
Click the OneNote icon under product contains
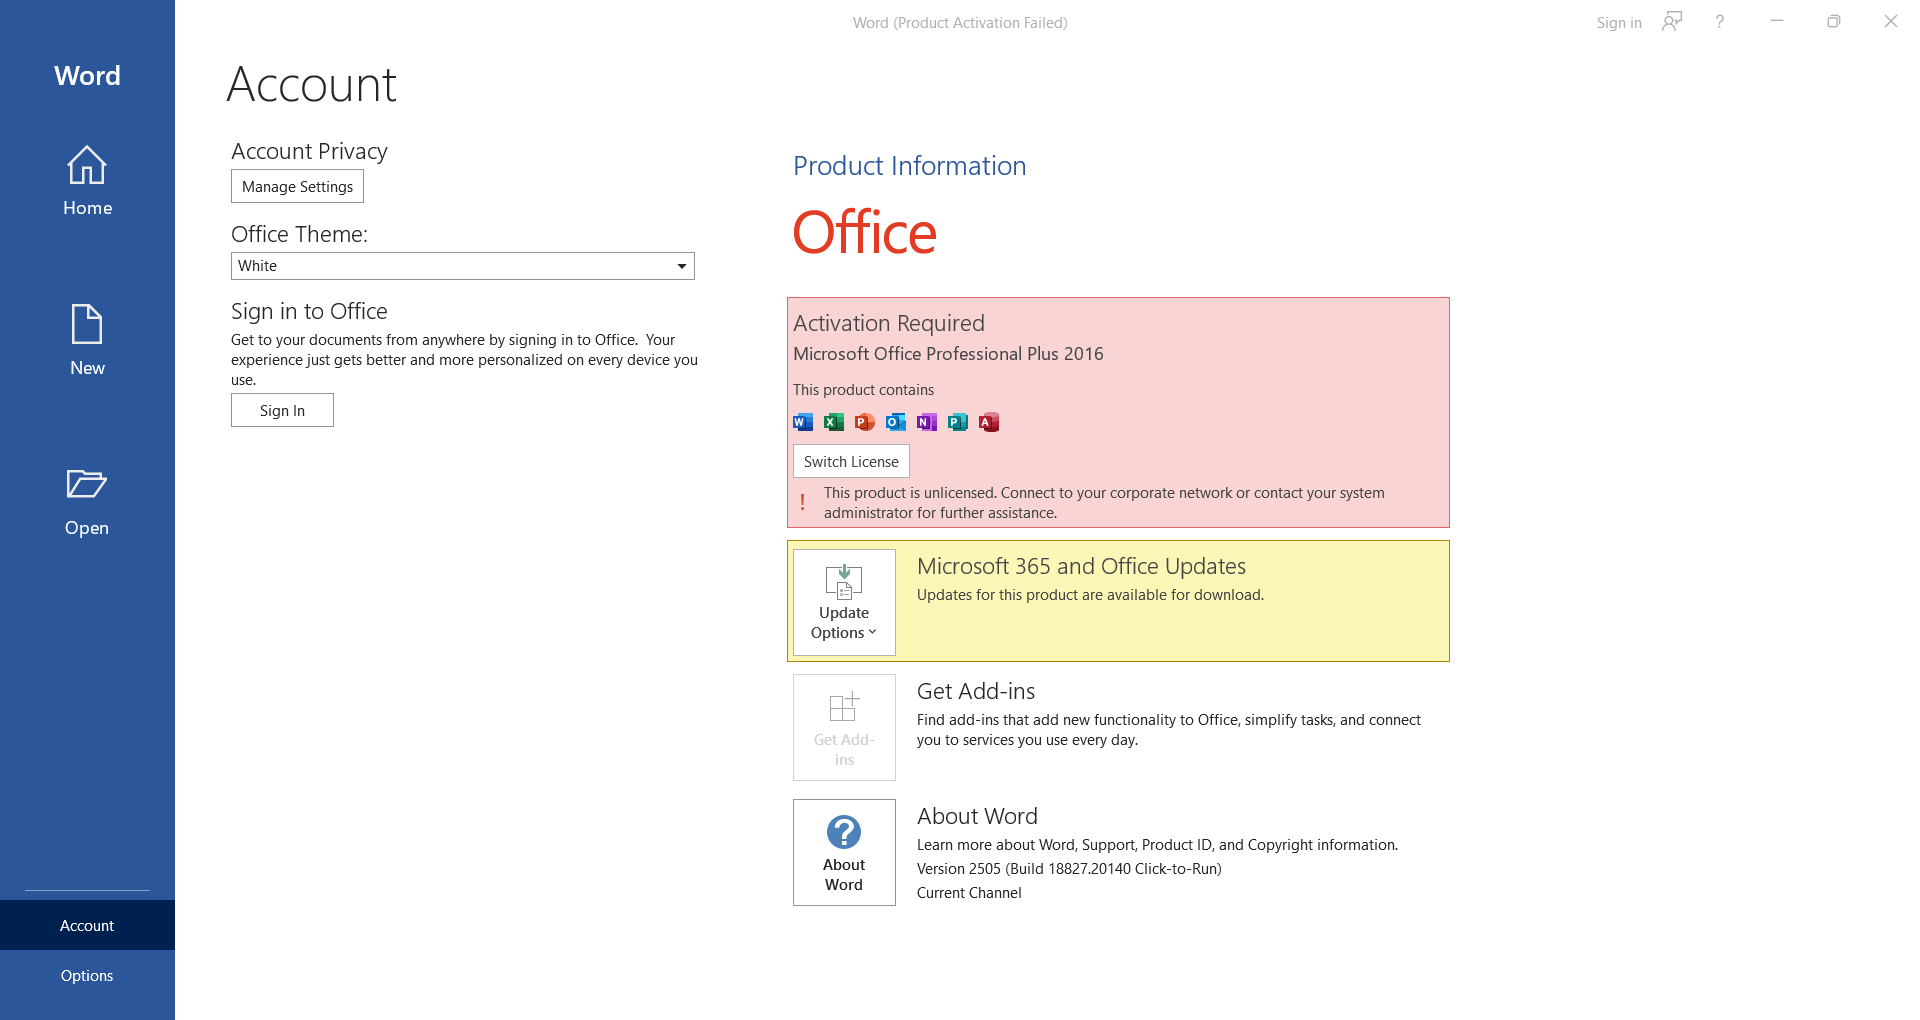point(927,422)
